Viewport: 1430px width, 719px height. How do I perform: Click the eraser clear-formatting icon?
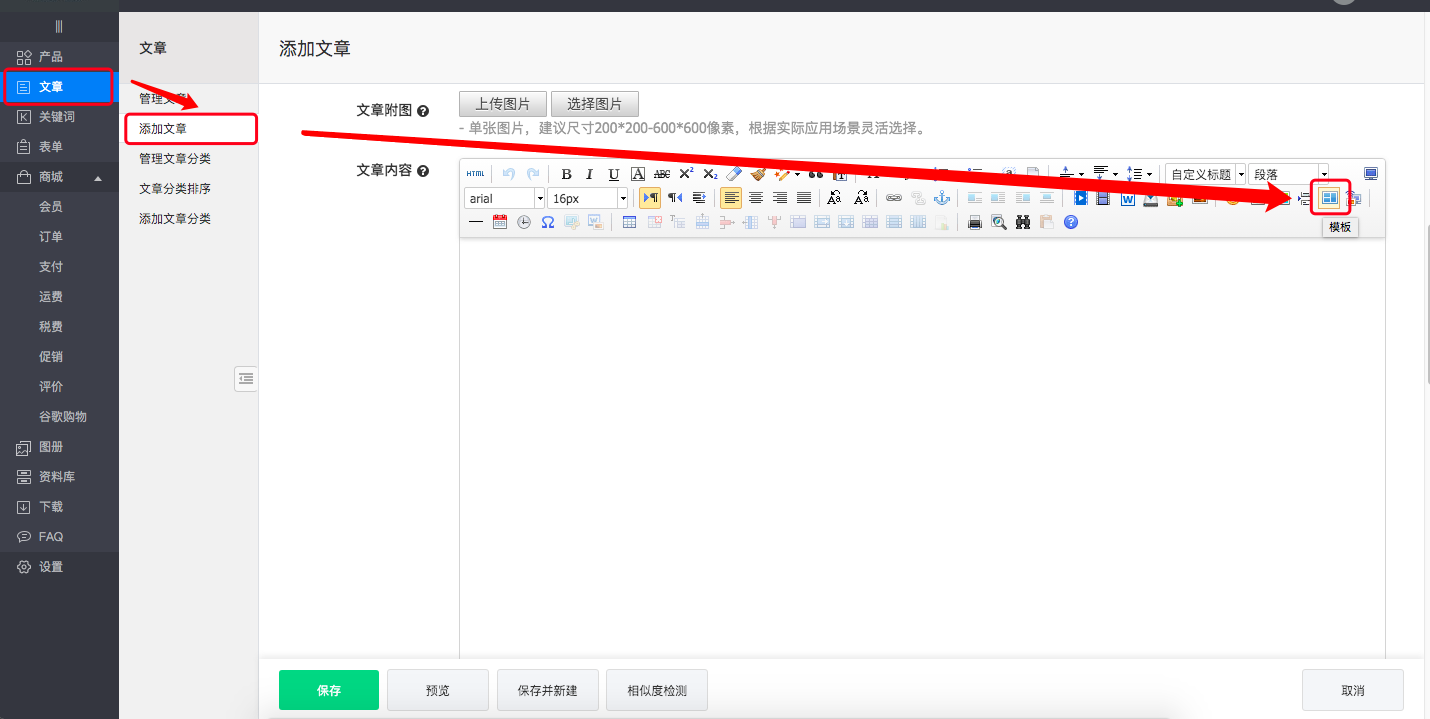click(734, 174)
